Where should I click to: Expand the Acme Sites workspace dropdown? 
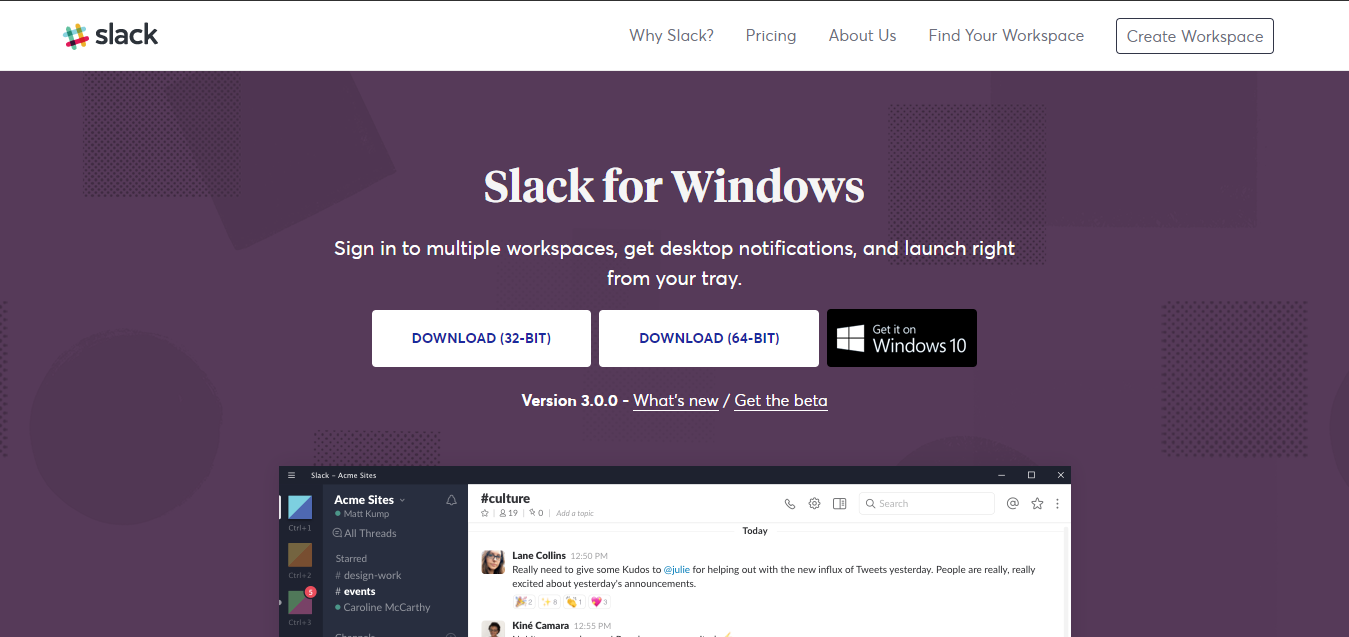(403, 500)
